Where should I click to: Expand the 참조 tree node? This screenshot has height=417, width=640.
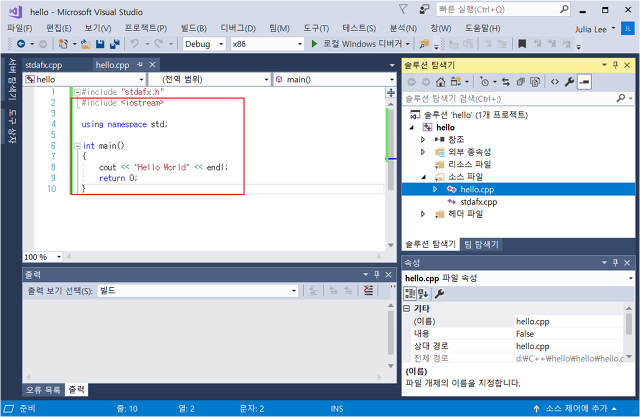coord(423,140)
